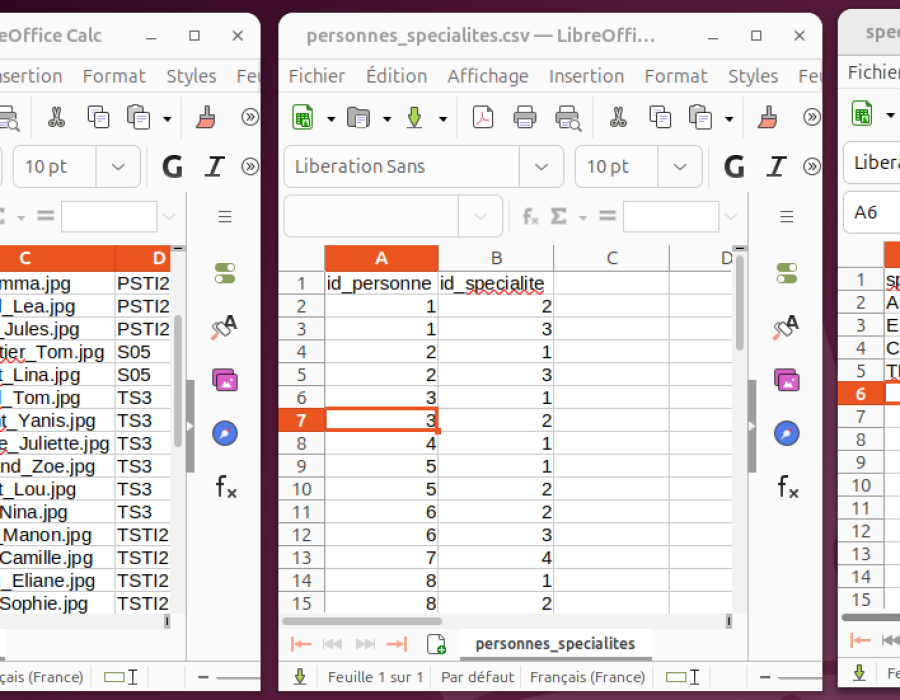
Task: Click the new spreadsheet icon in the personnes_specialites window
Action: click(302, 118)
